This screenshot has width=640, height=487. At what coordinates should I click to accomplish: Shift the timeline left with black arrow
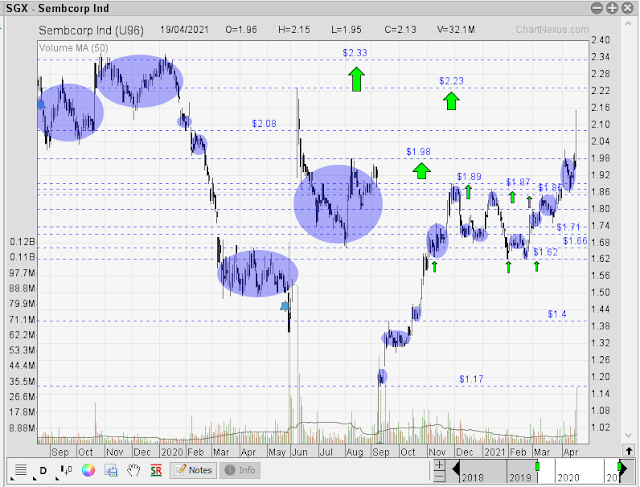pyautogui.click(x=456, y=469)
